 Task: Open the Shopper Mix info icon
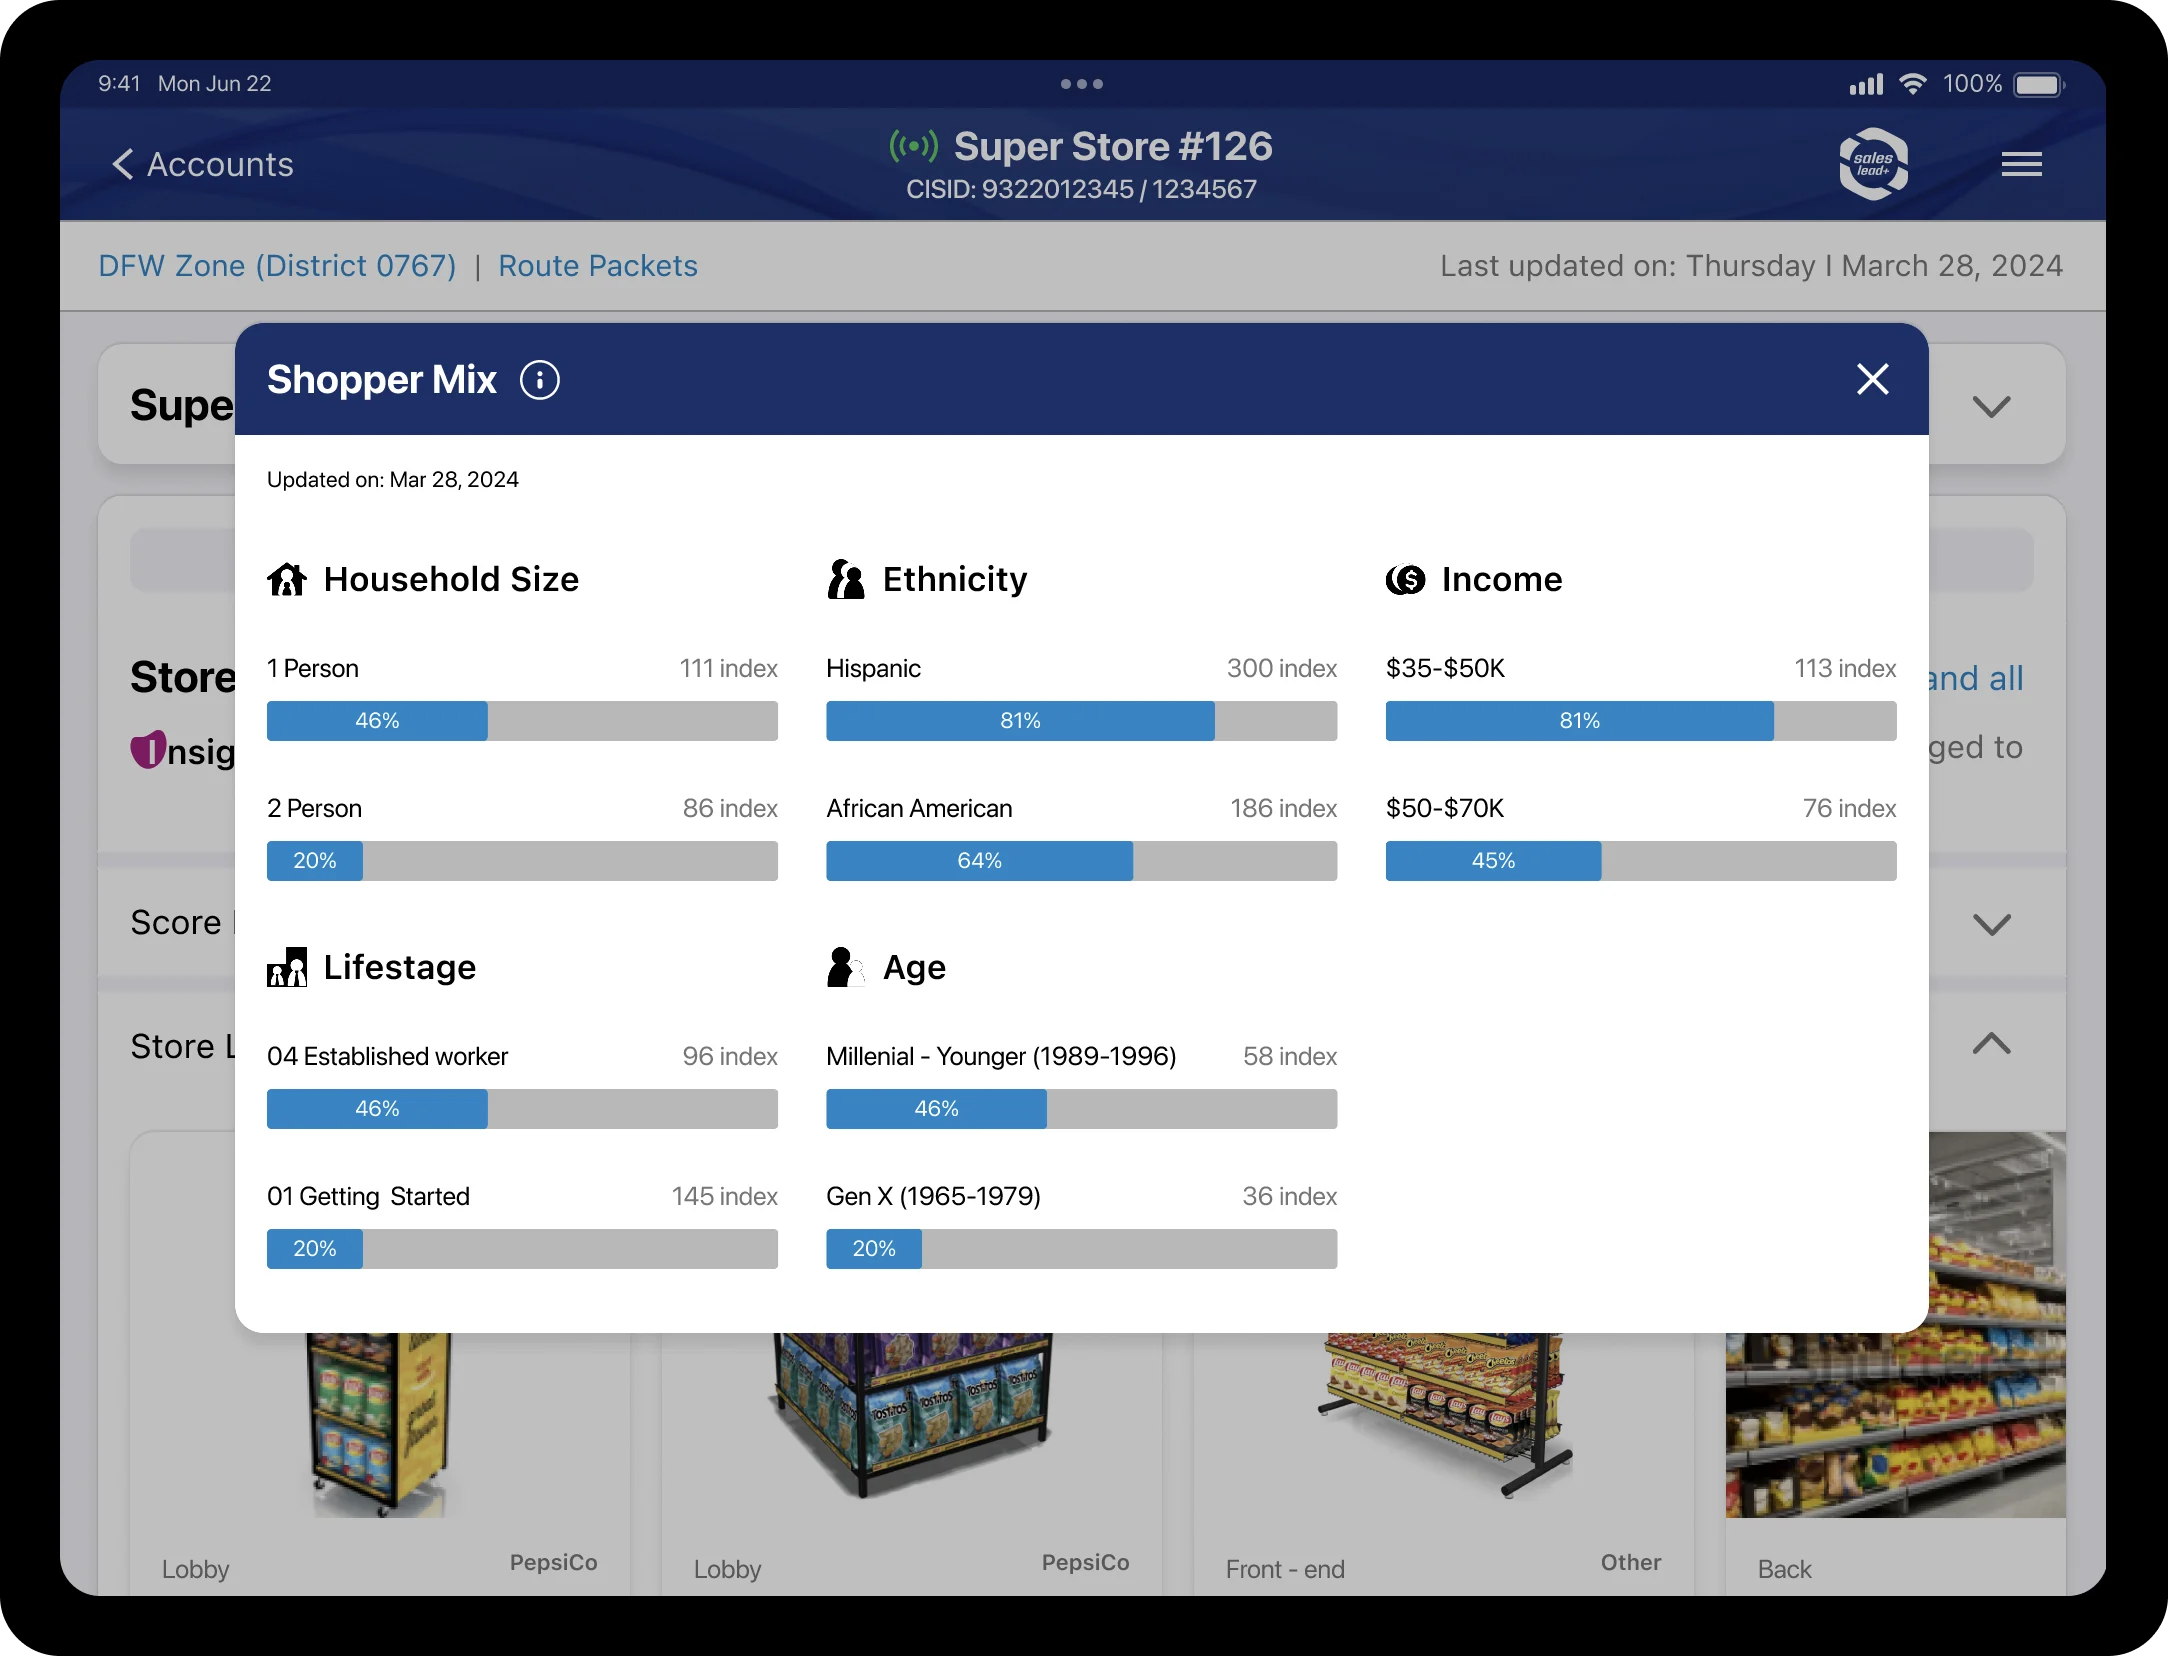tap(540, 380)
